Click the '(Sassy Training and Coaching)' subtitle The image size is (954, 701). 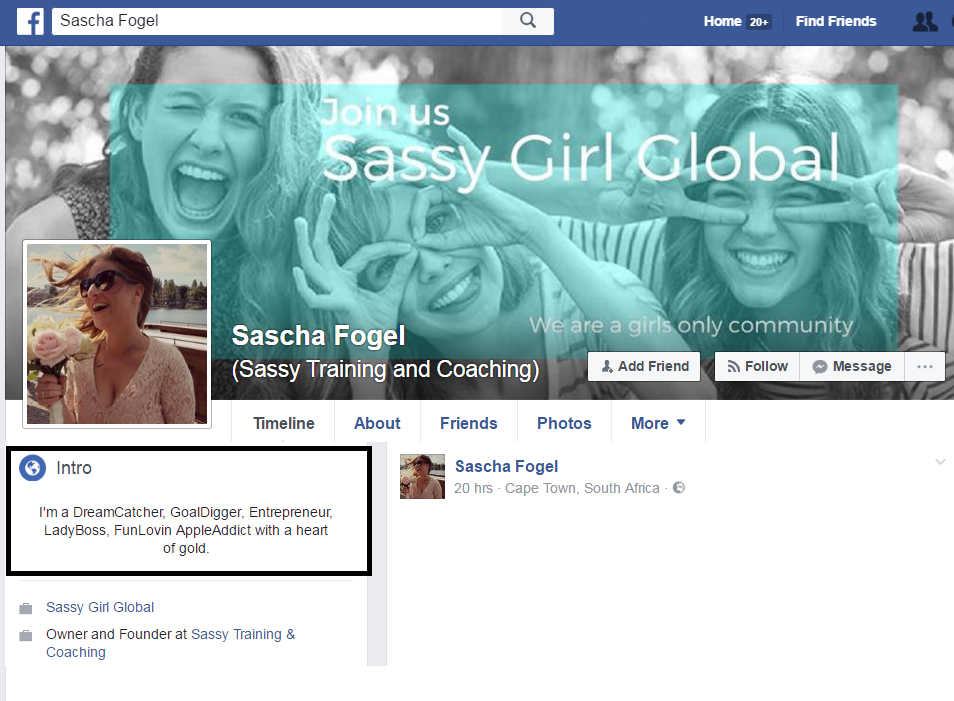(385, 369)
